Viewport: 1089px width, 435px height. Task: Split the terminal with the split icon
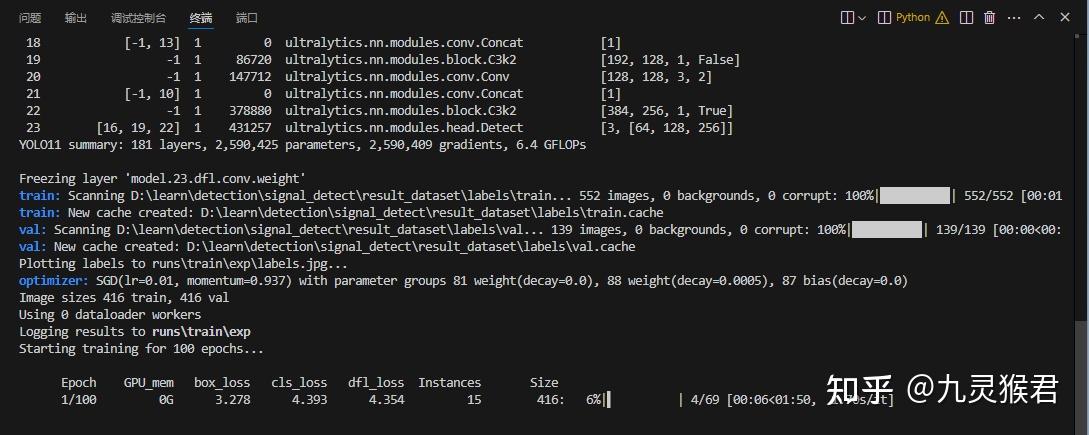pyautogui.click(x=966, y=17)
